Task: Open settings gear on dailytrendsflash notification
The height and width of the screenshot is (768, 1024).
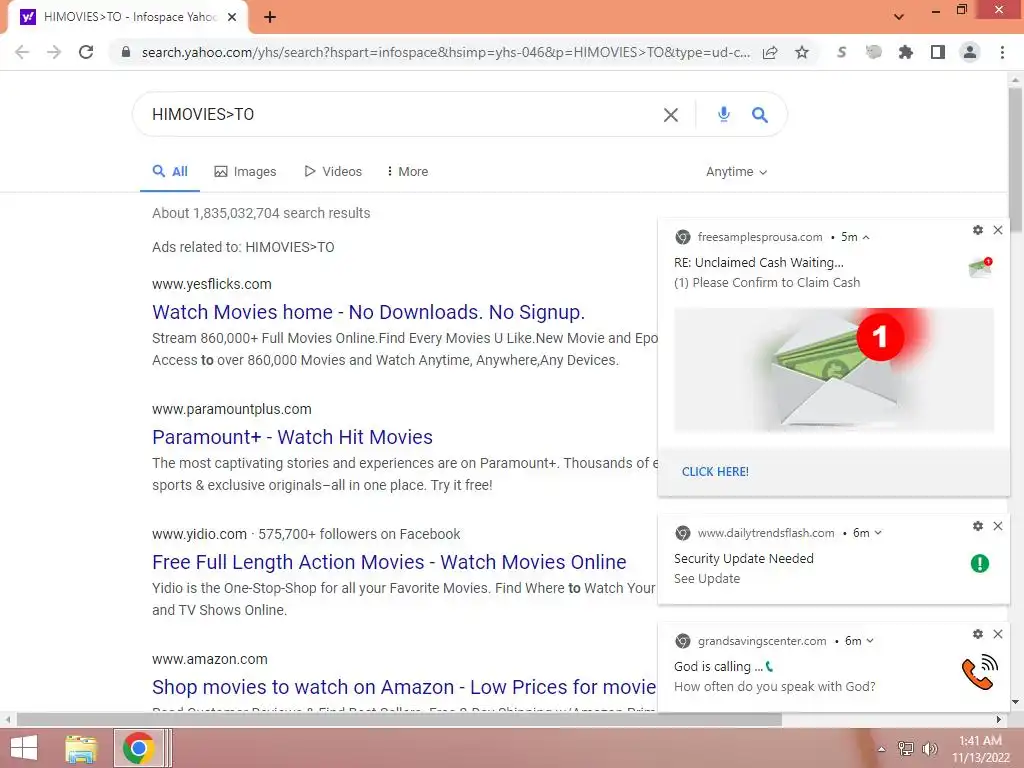Action: [978, 526]
